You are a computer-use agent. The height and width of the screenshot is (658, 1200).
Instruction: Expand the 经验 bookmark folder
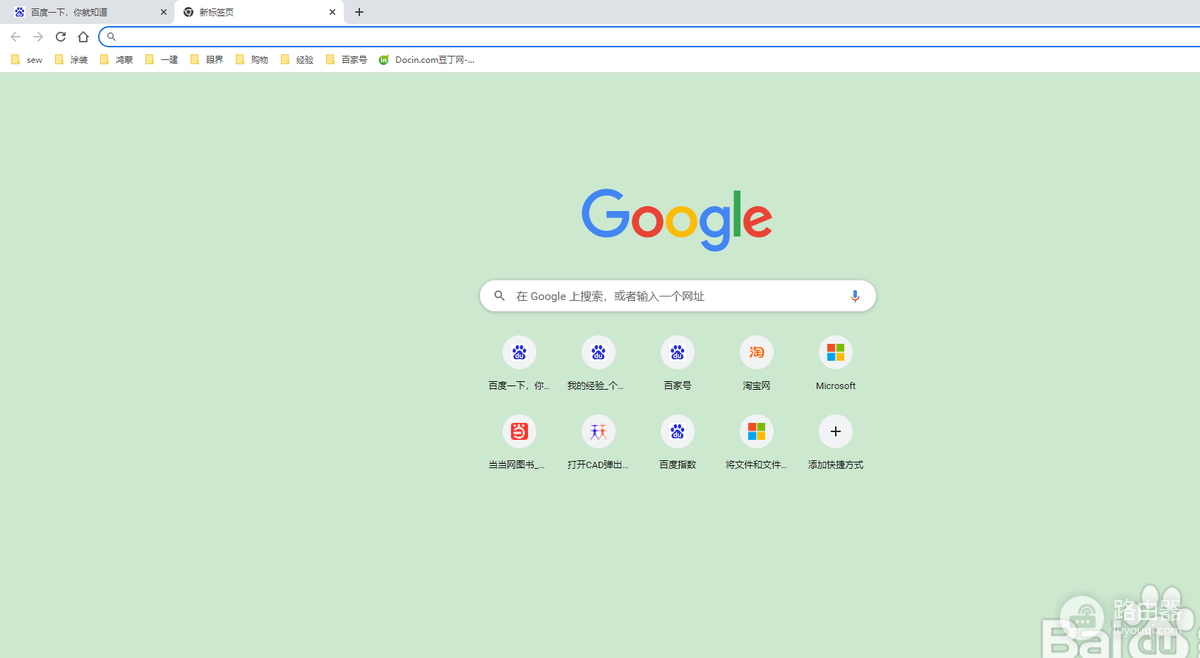pyautogui.click(x=297, y=60)
